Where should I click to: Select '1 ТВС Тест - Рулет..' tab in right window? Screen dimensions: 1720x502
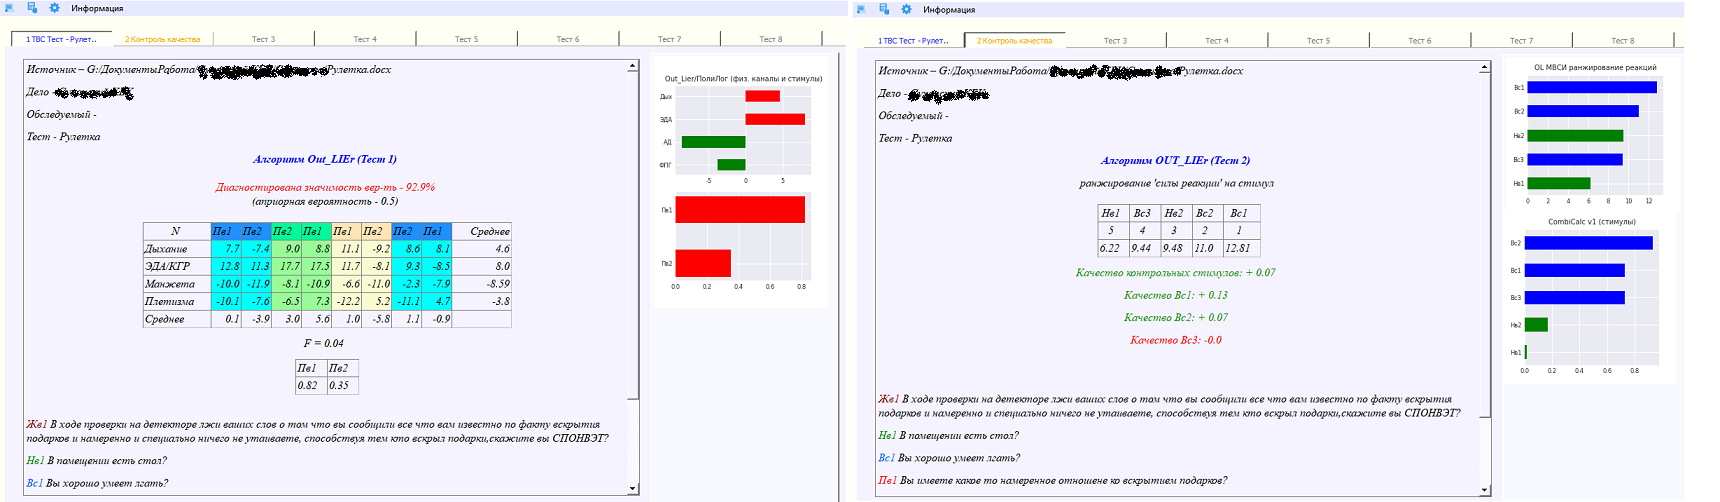pyautogui.click(x=913, y=41)
